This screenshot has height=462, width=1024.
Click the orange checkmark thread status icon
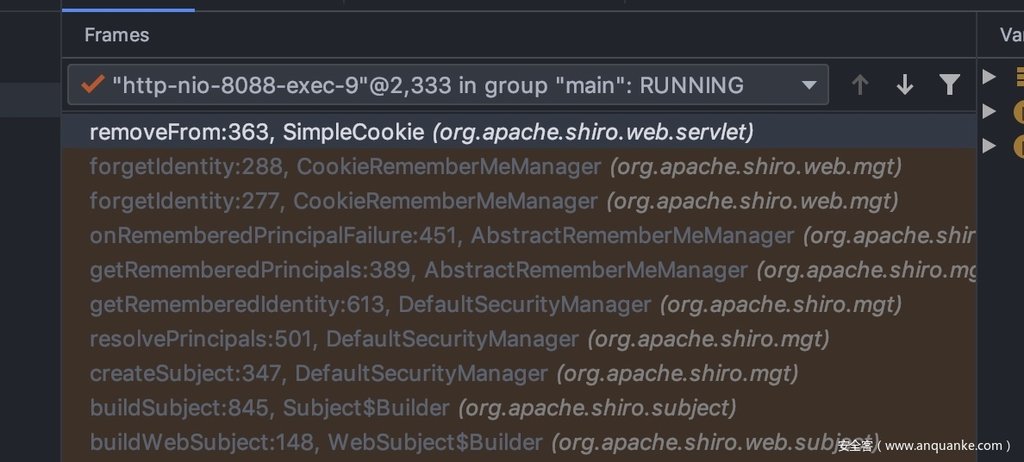[92, 84]
